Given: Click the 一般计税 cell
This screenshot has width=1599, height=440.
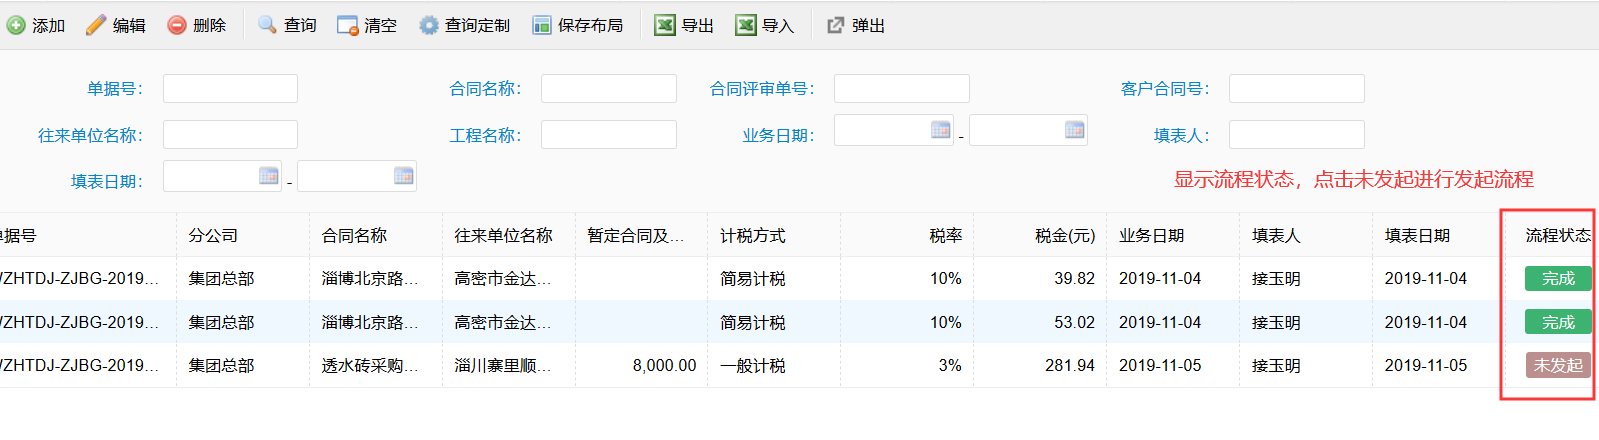Looking at the screenshot, I should 774,365.
